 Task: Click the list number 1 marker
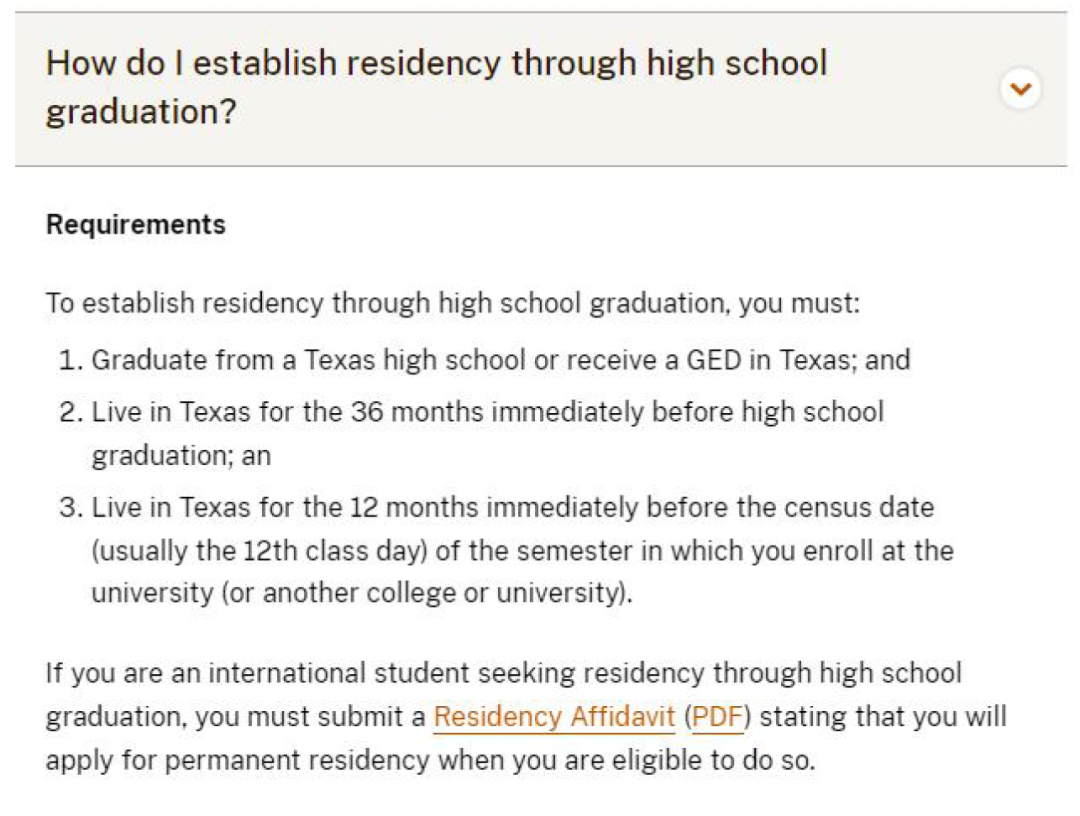[71, 360]
